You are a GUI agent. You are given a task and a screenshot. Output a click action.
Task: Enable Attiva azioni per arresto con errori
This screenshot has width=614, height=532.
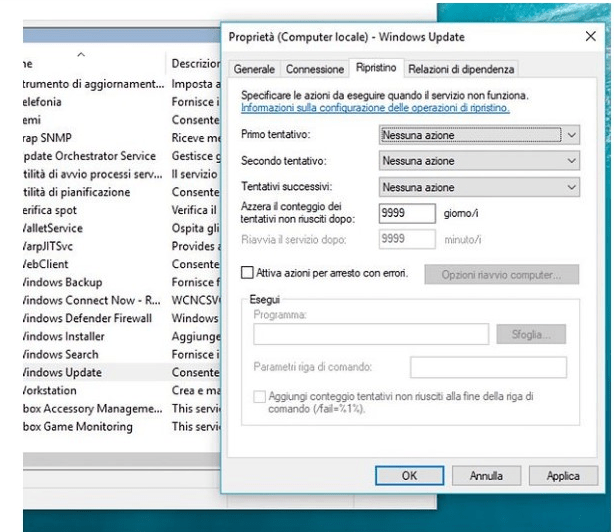(x=249, y=272)
